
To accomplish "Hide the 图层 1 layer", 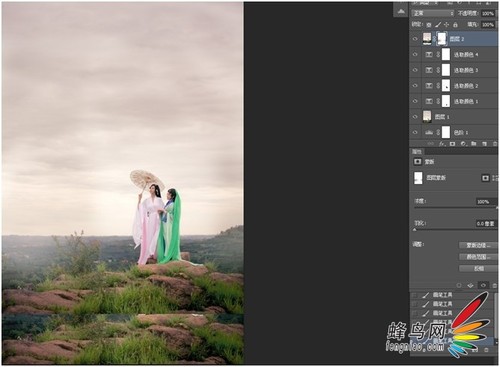I will tap(415, 117).
